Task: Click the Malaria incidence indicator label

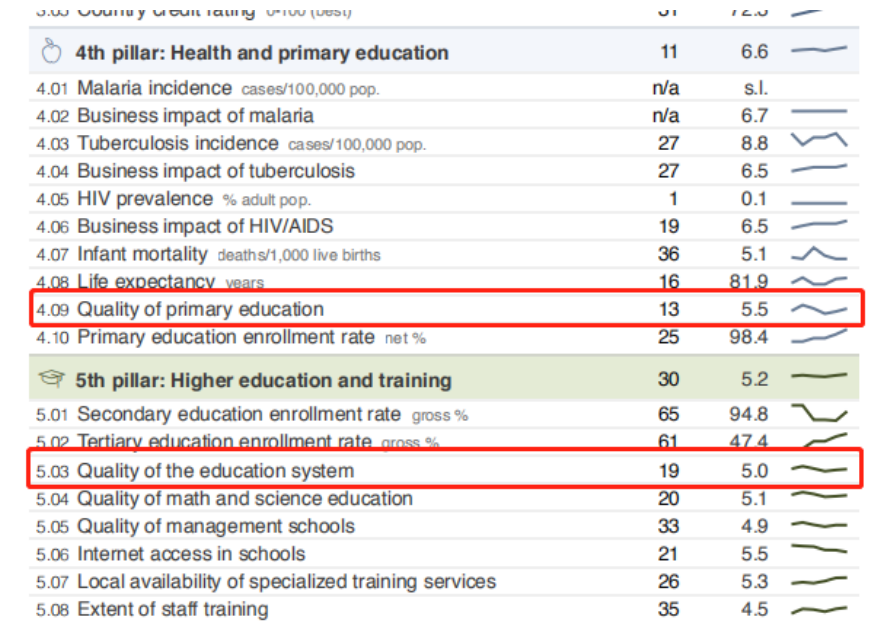Action: [154, 88]
